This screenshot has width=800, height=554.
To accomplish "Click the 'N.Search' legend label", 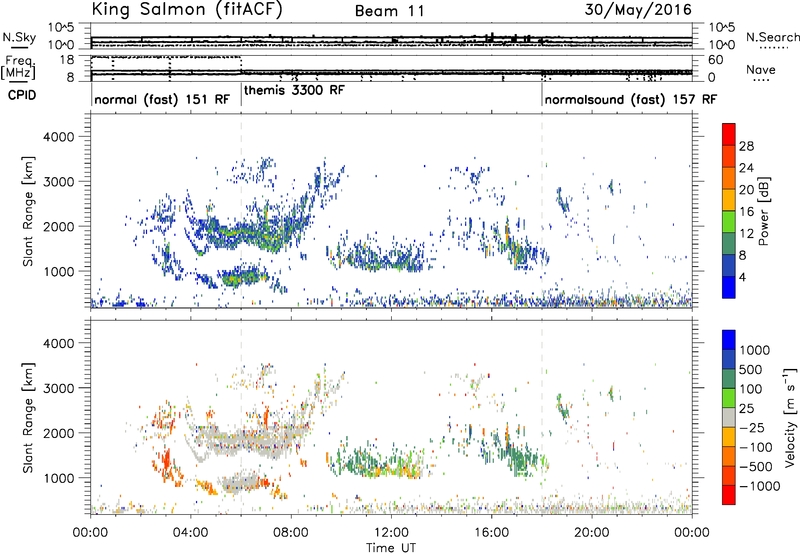I will (x=772, y=37).
